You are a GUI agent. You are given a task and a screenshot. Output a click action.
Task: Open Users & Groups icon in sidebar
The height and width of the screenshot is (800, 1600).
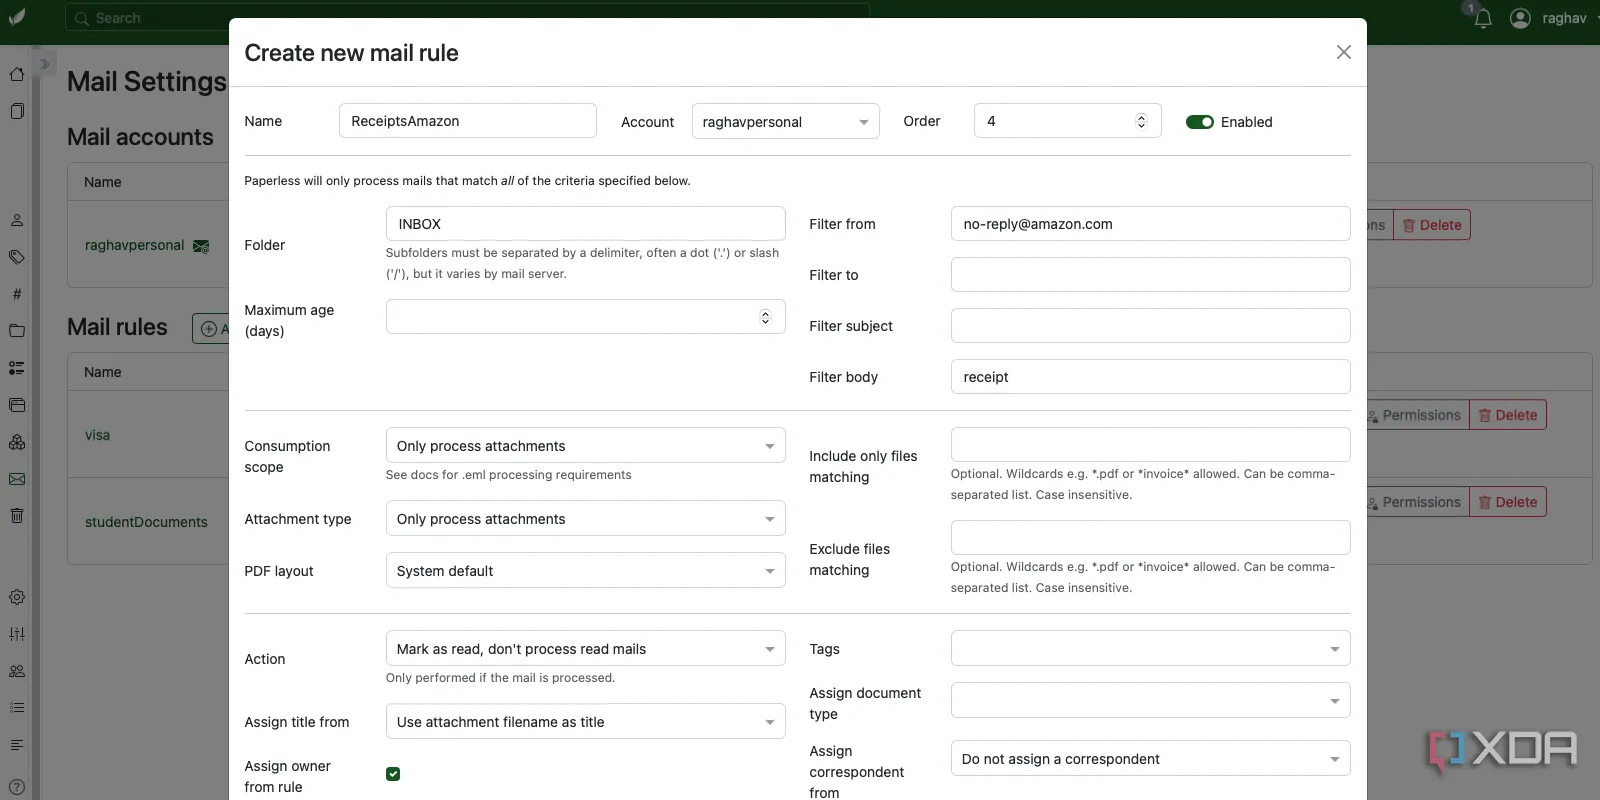tap(17, 671)
